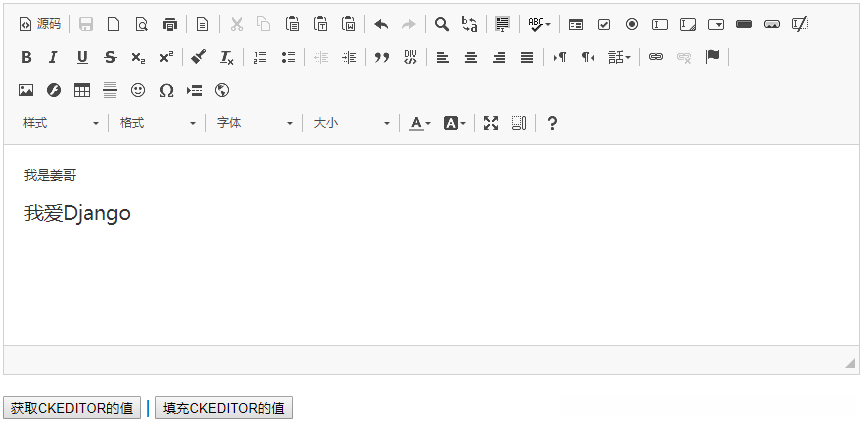Open the 格式 format dropdown
Image resolution: width=865 pixels, height=427 pixels.
click(x=158, y=124)
